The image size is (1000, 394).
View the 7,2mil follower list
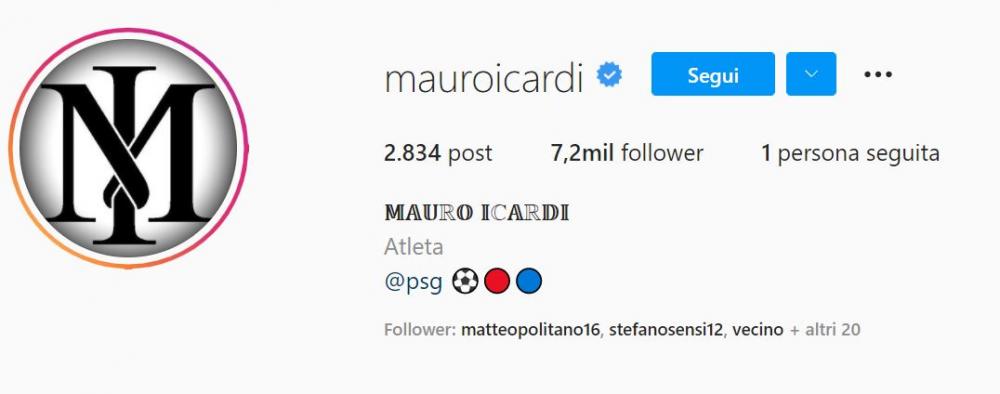pos(626,153)
